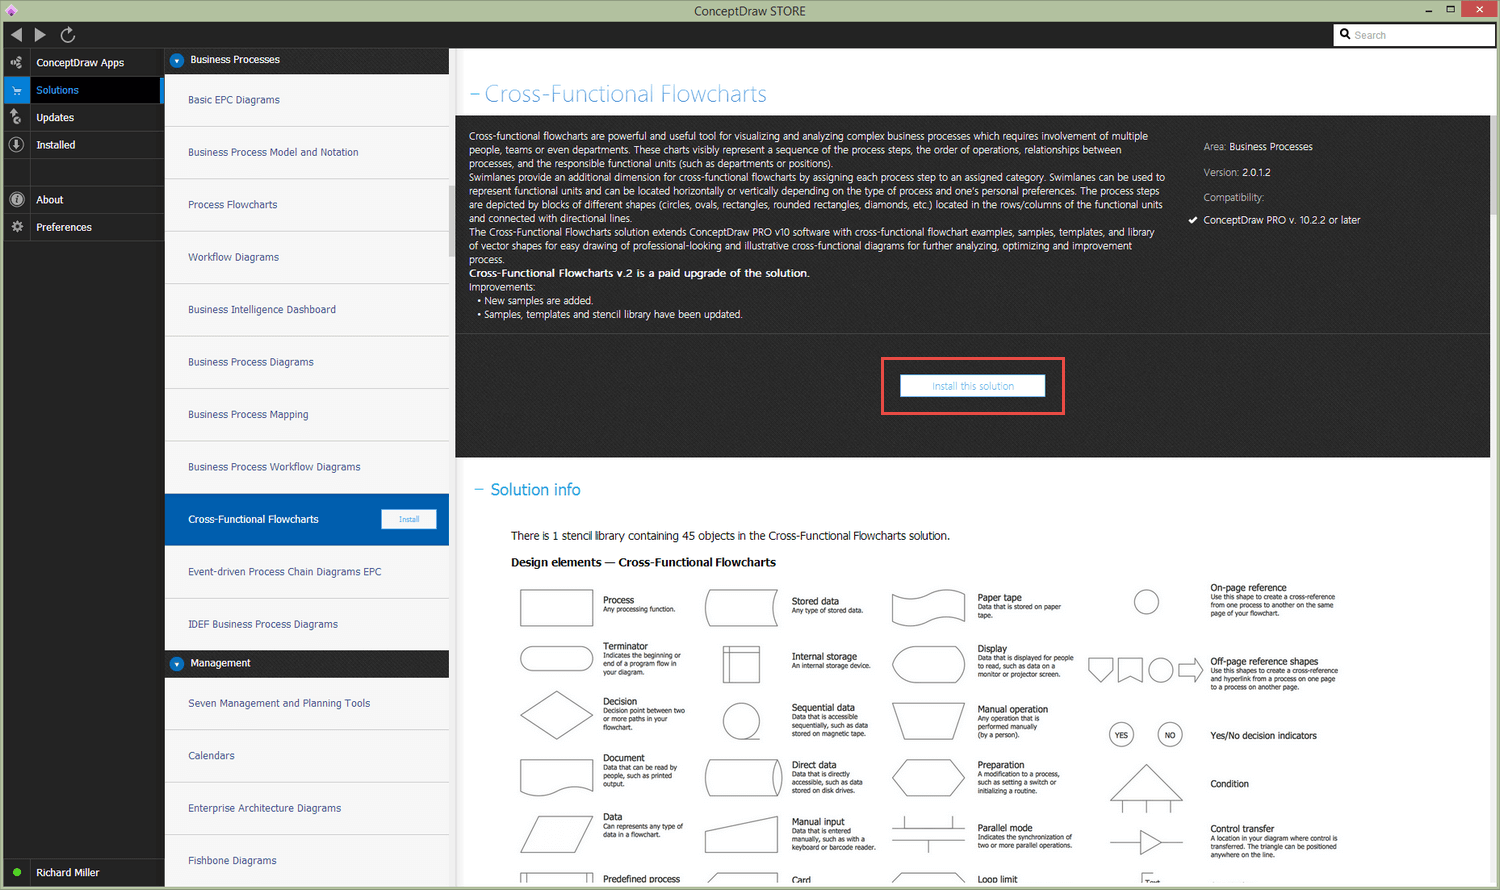
Task: Click the Manual input shape
Action: (x=741, y=834)
